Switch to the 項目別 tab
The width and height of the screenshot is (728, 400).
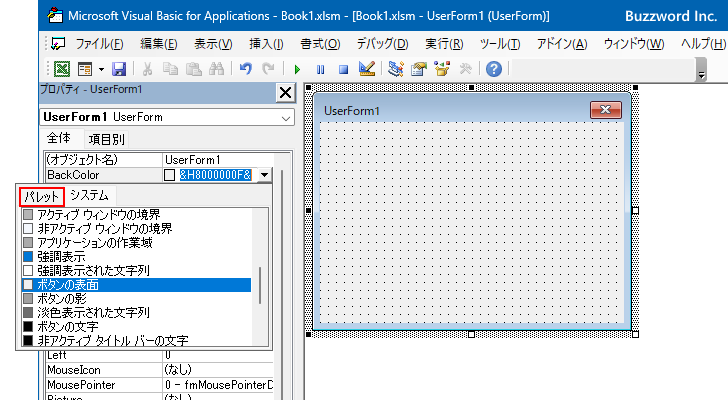tap(106, 139)
